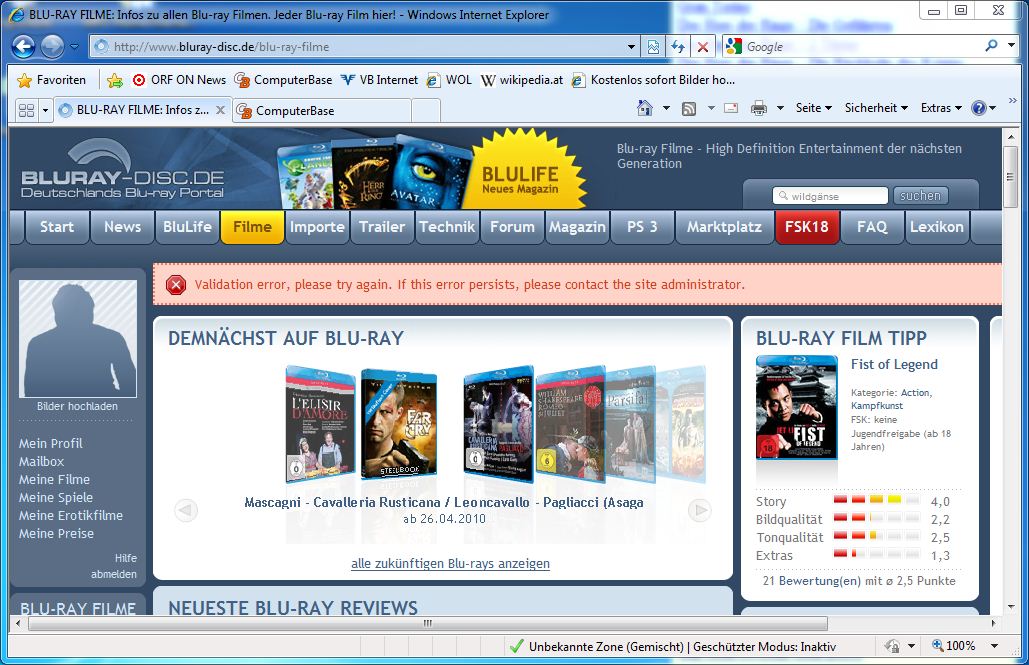Click the abmelden link
1029x665 pixels.
[x=114, y=574]
